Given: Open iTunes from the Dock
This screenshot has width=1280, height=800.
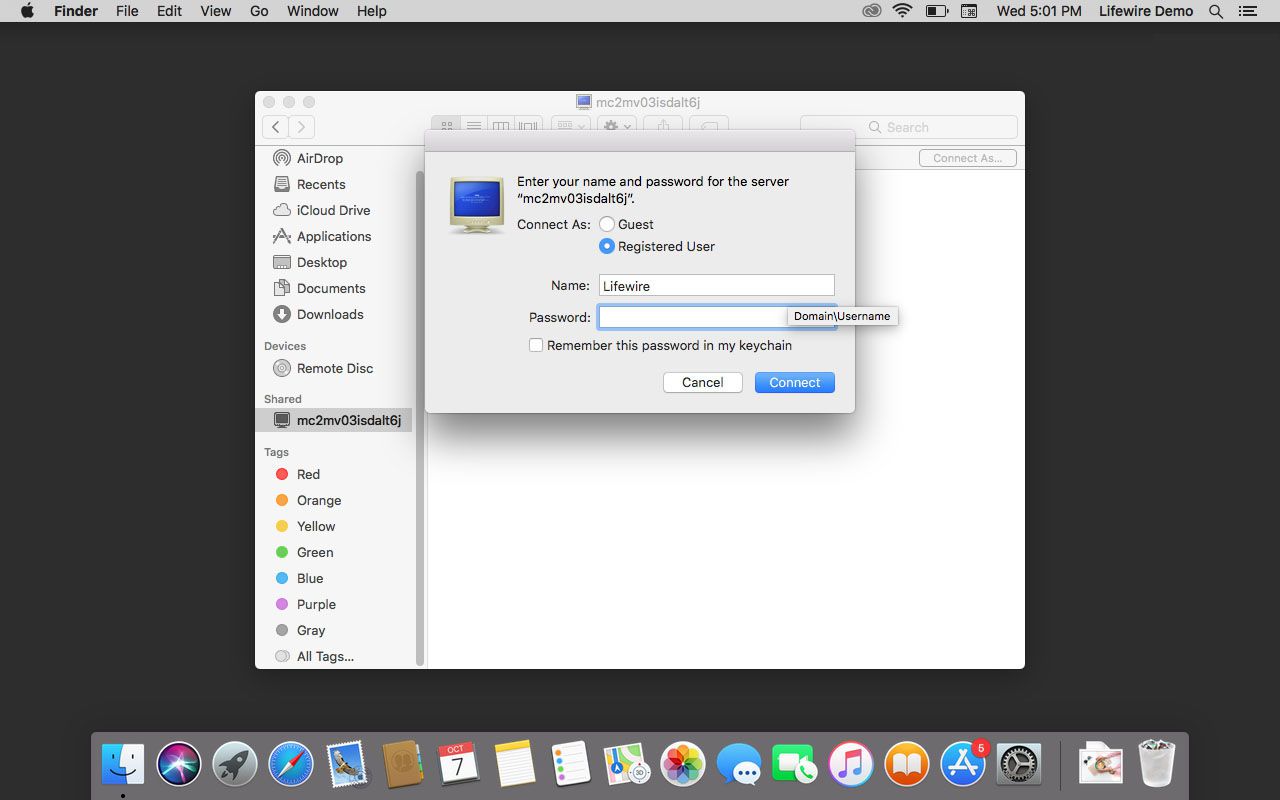Looking at the screenshot, I should tap(851, 765).
